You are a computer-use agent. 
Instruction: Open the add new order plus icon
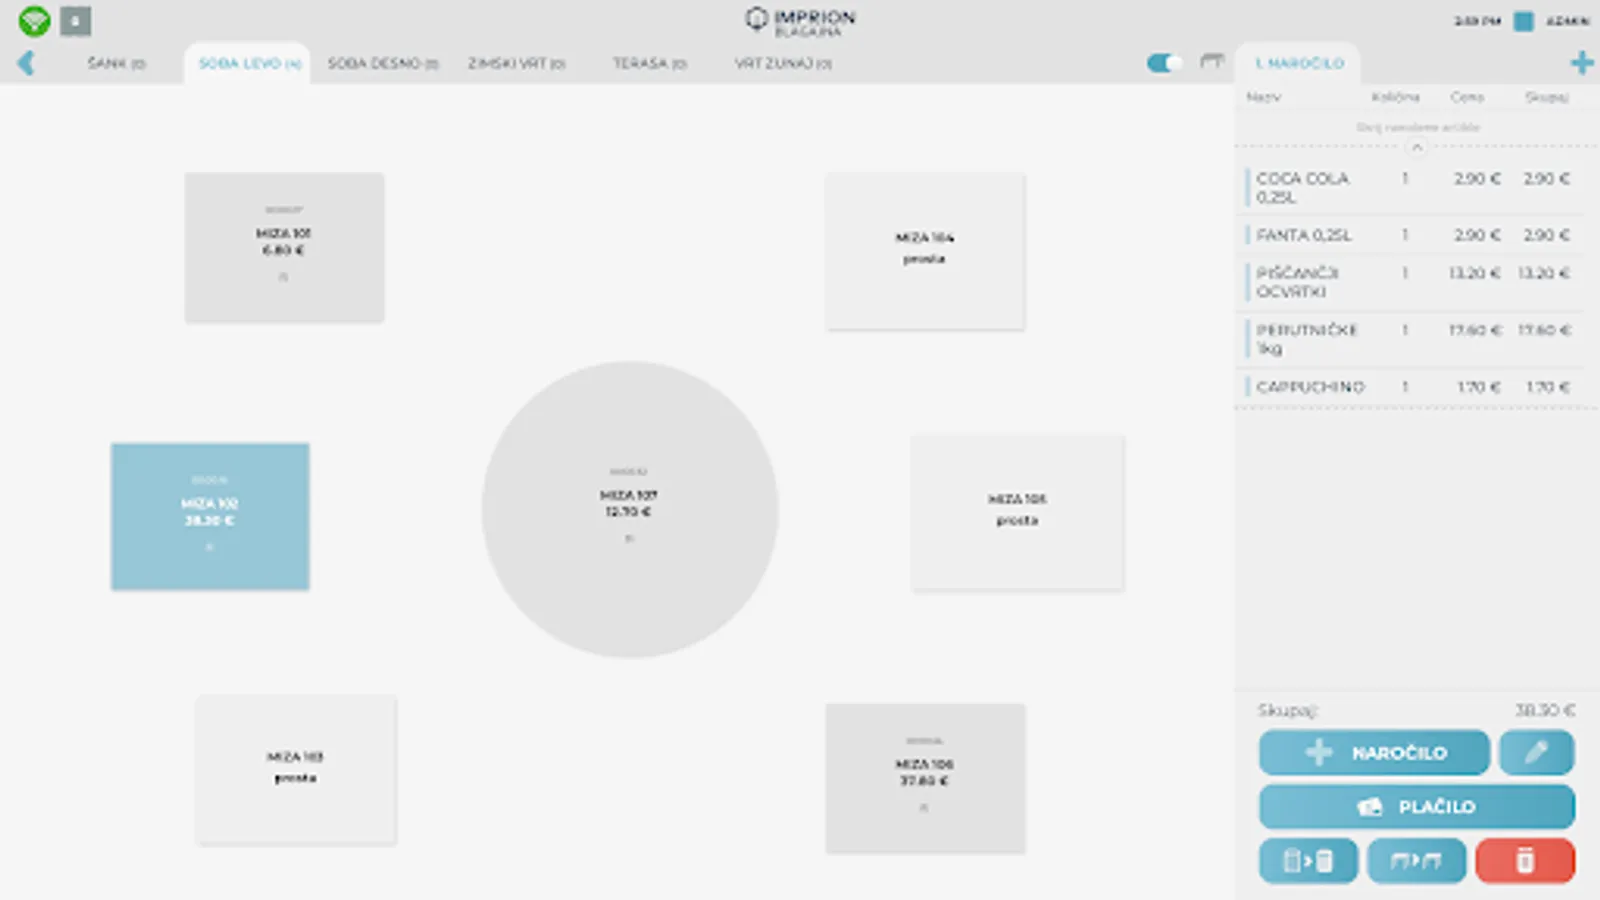[x=1582, y=62]
